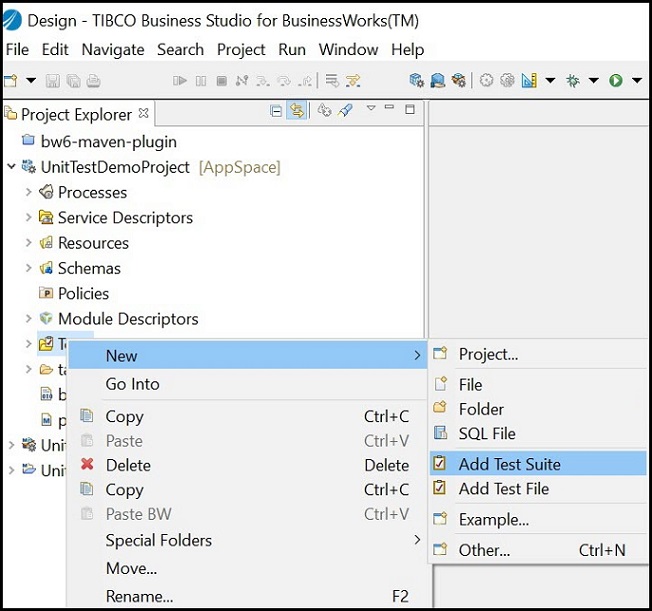Choose Delete from context menu
Screen dimensions: 652x611
[248, 465]
